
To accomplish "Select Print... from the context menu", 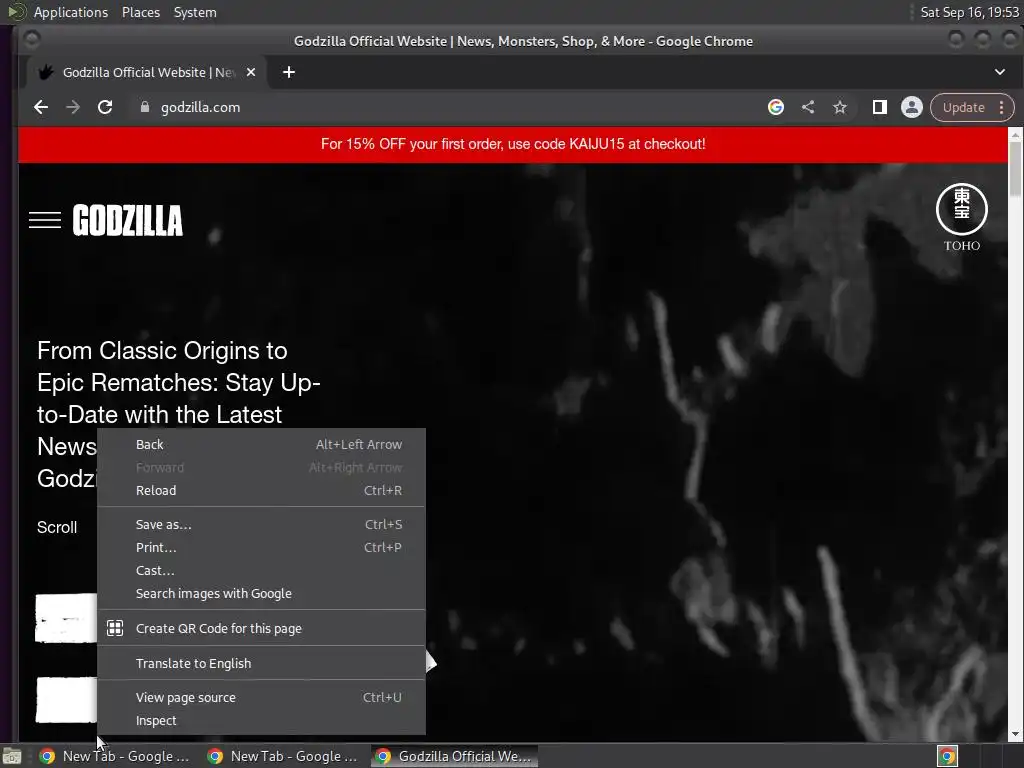I will (x=261, y=547).
